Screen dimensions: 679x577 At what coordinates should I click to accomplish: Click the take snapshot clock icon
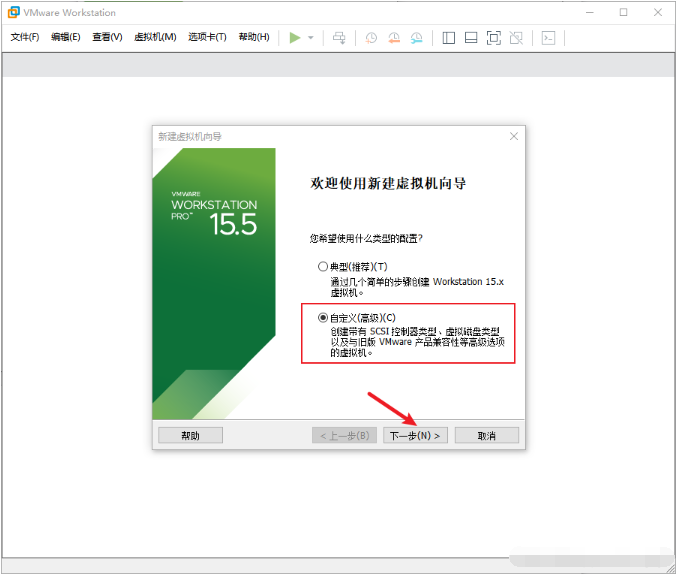coord(371,38)
